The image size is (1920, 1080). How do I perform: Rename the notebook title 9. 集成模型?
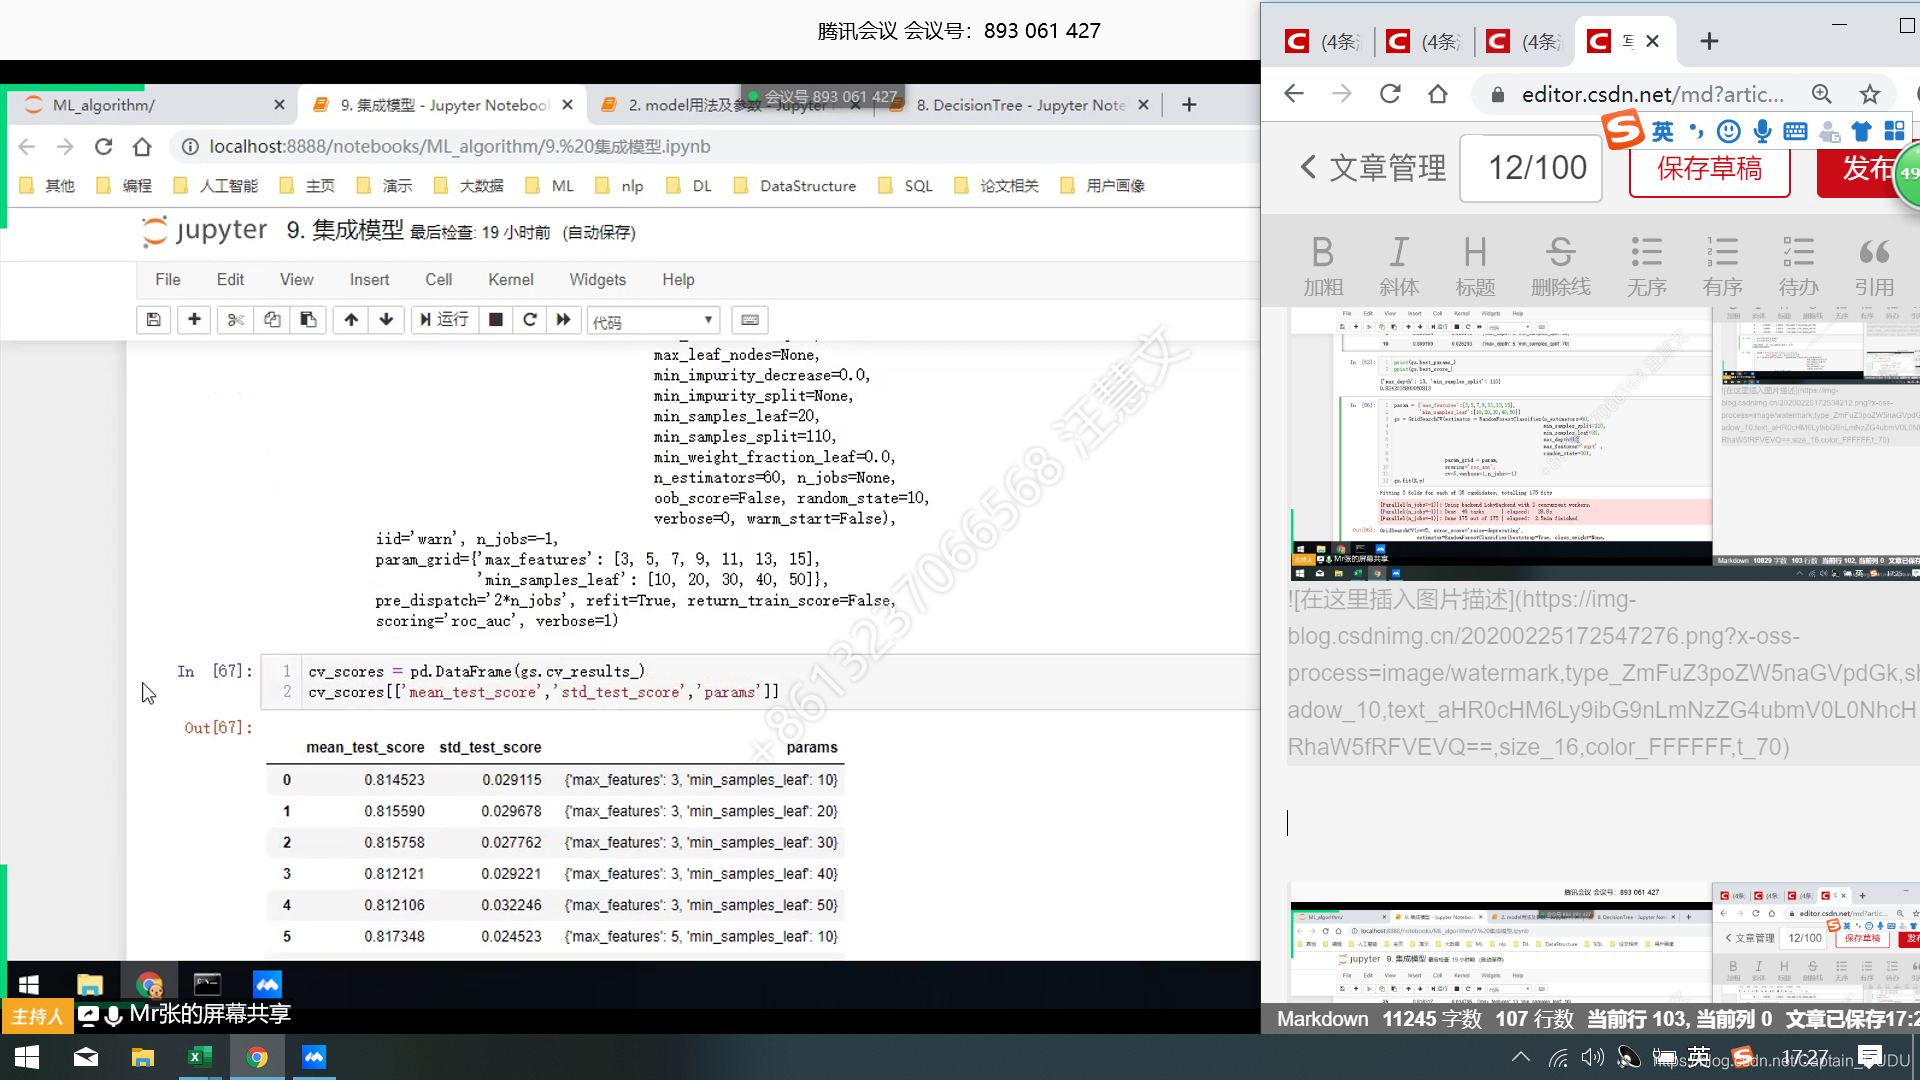344,231
